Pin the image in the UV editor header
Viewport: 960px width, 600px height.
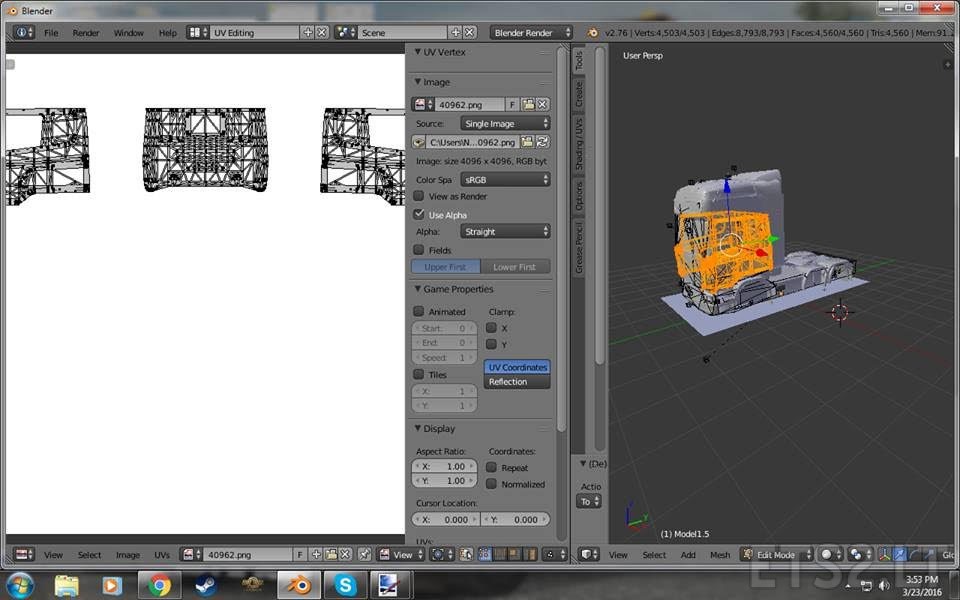364,554
